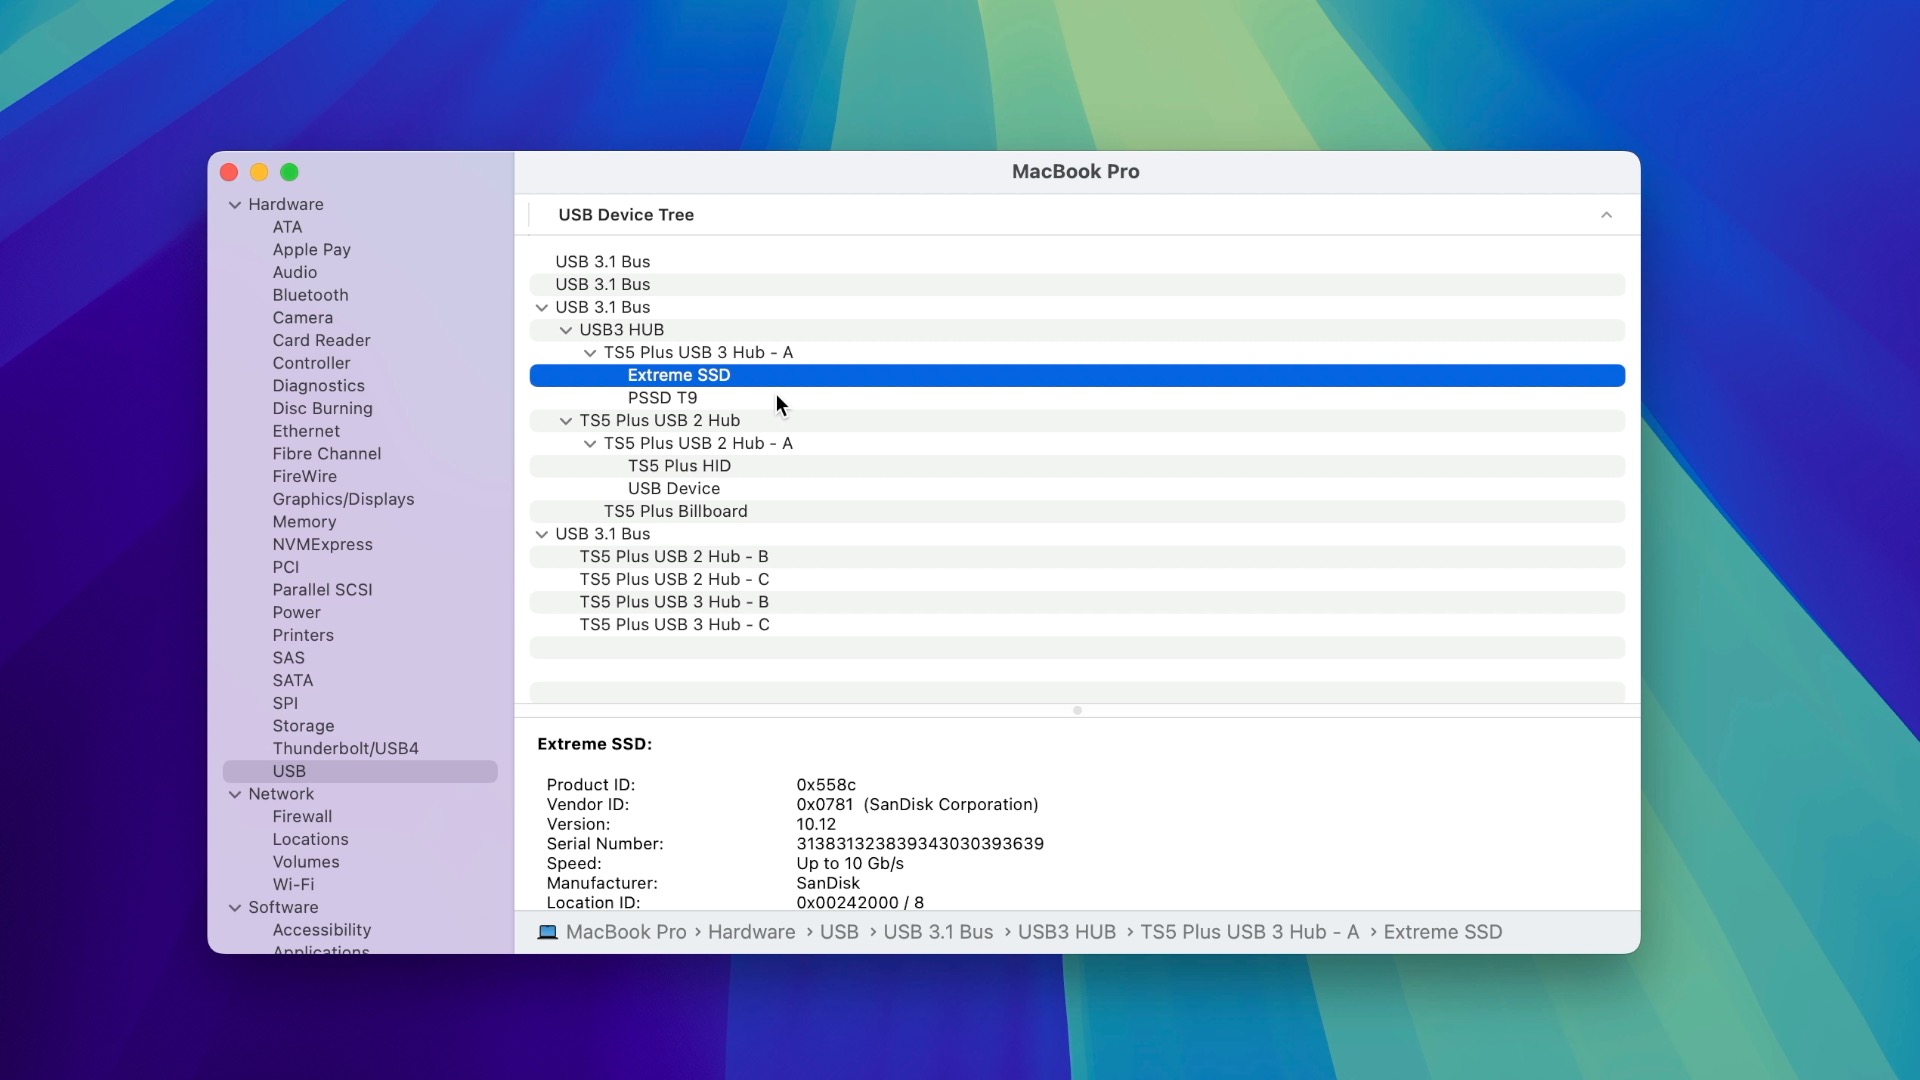Screen dimensions: 1920x1080
Task: Select TS5 Plus USB 3 Hub - C
Action: tap(674, 625)
